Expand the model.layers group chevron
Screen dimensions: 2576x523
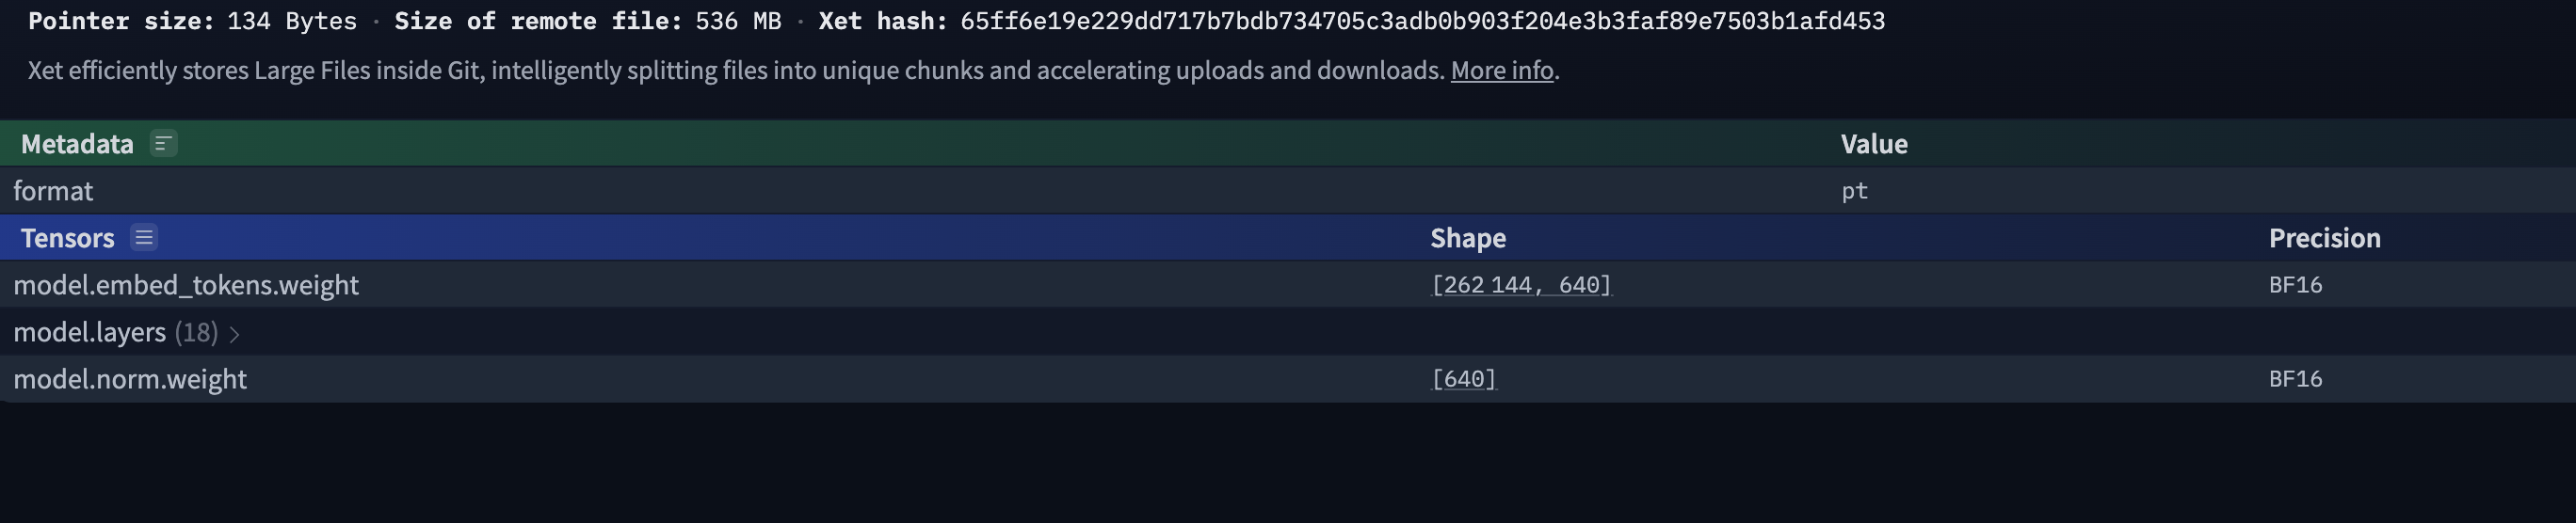234,334
